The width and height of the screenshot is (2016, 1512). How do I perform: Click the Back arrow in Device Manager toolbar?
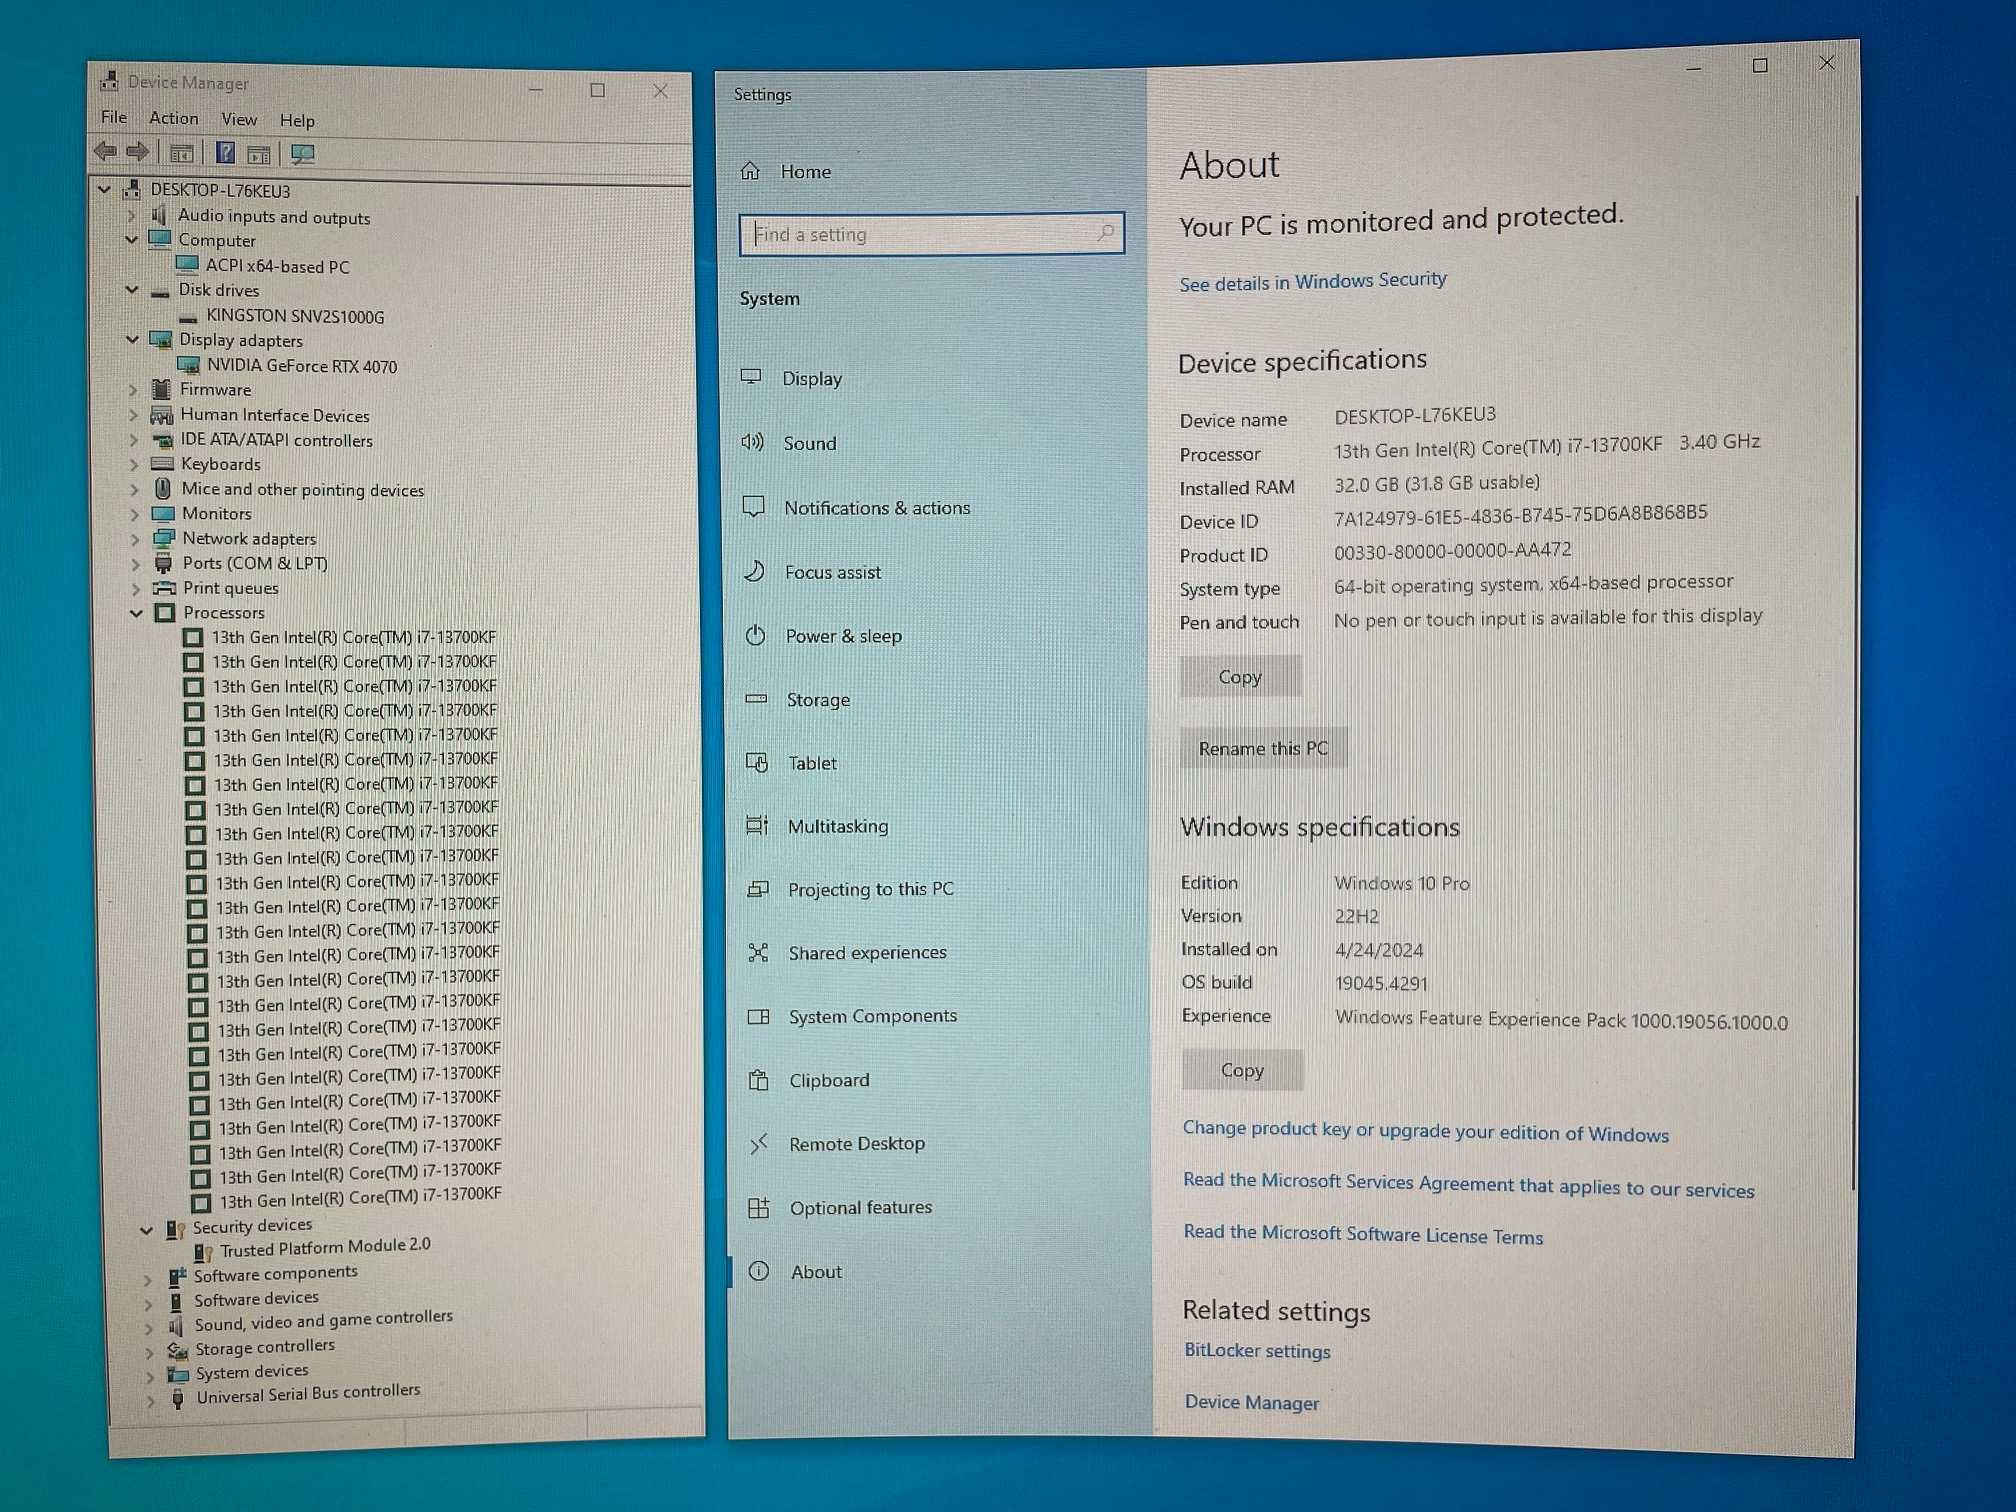[x=105, y=151]
